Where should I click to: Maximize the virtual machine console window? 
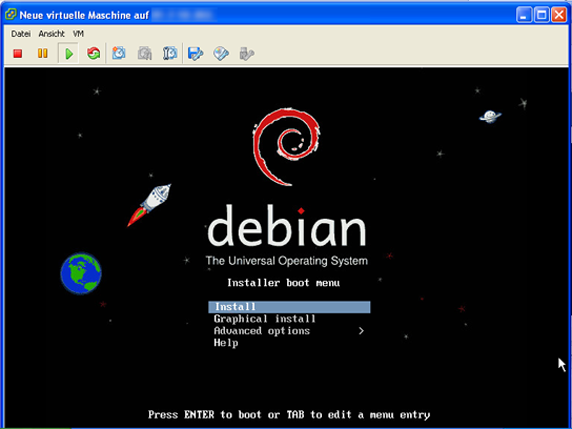542,15
